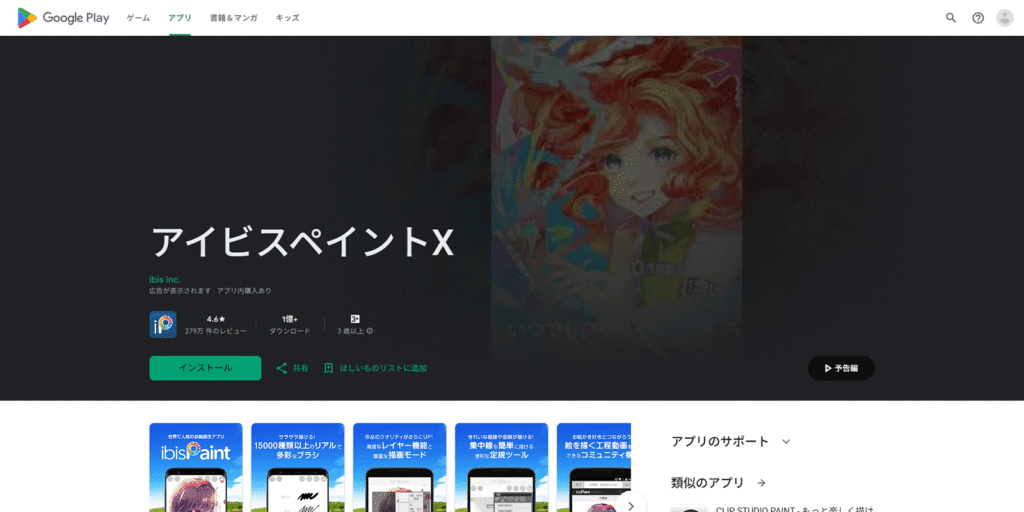
Task: Play the 予告編 trailer
Action: (x=841, y=368)
